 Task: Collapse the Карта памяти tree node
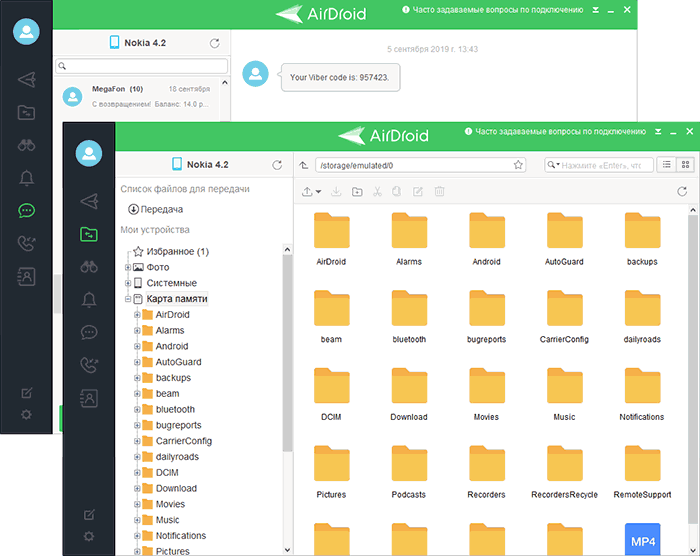point(128,299)
